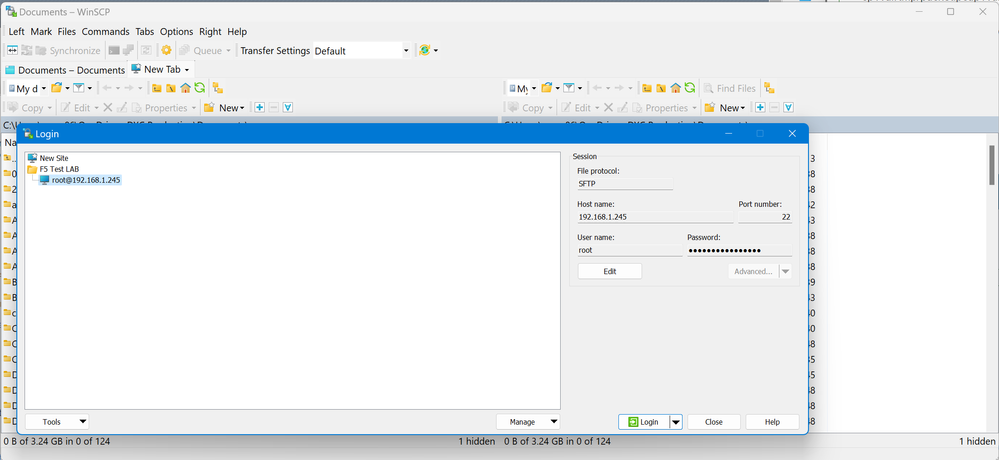The width and height of the screenshot is (999, 460).
Task: Expand right panel New dropdown arrow
Action: tap(743, 108)
